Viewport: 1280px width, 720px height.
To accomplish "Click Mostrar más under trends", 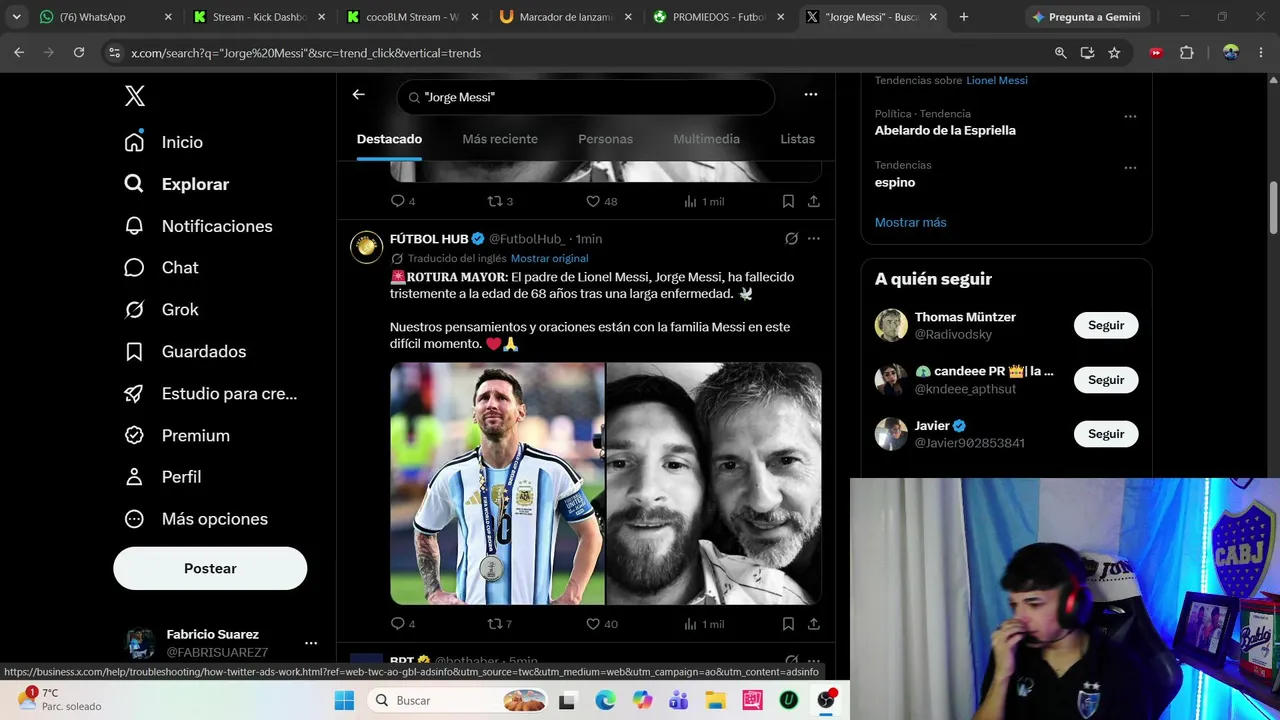I will [x=910, y=222].
